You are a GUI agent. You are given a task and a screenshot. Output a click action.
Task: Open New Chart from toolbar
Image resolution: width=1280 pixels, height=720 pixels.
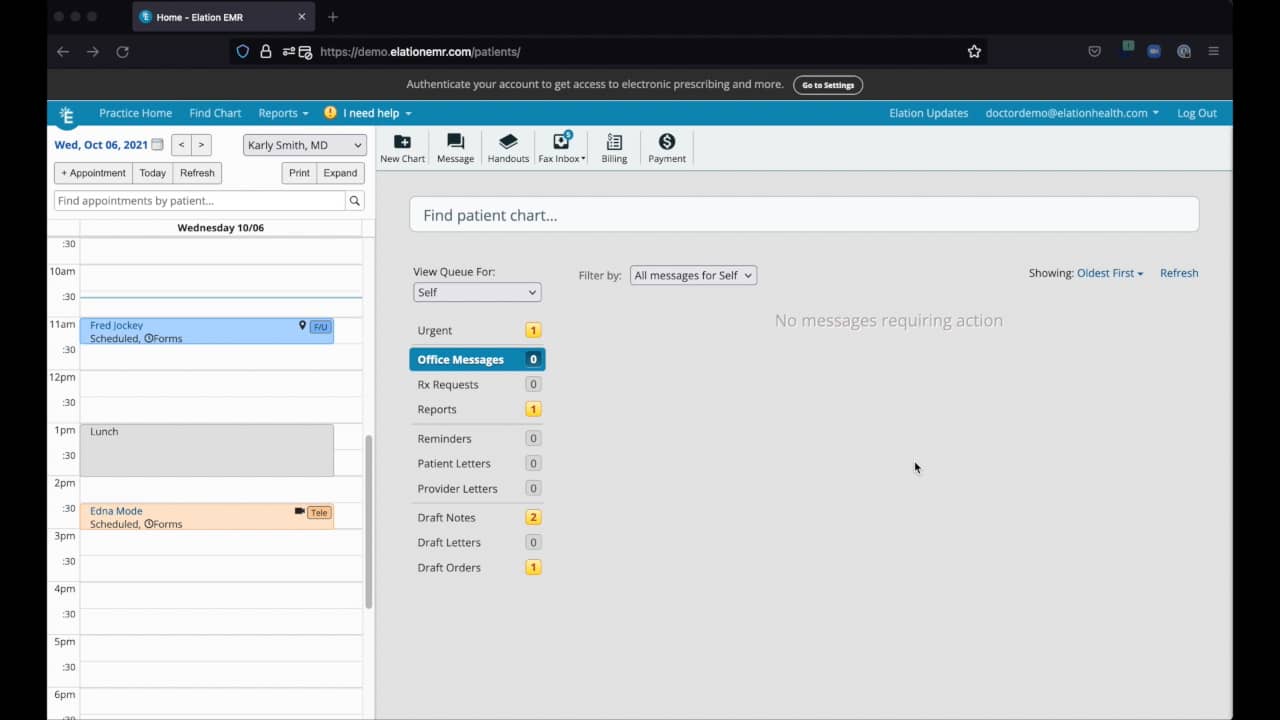pyautogui.click(x=402, y=148)
